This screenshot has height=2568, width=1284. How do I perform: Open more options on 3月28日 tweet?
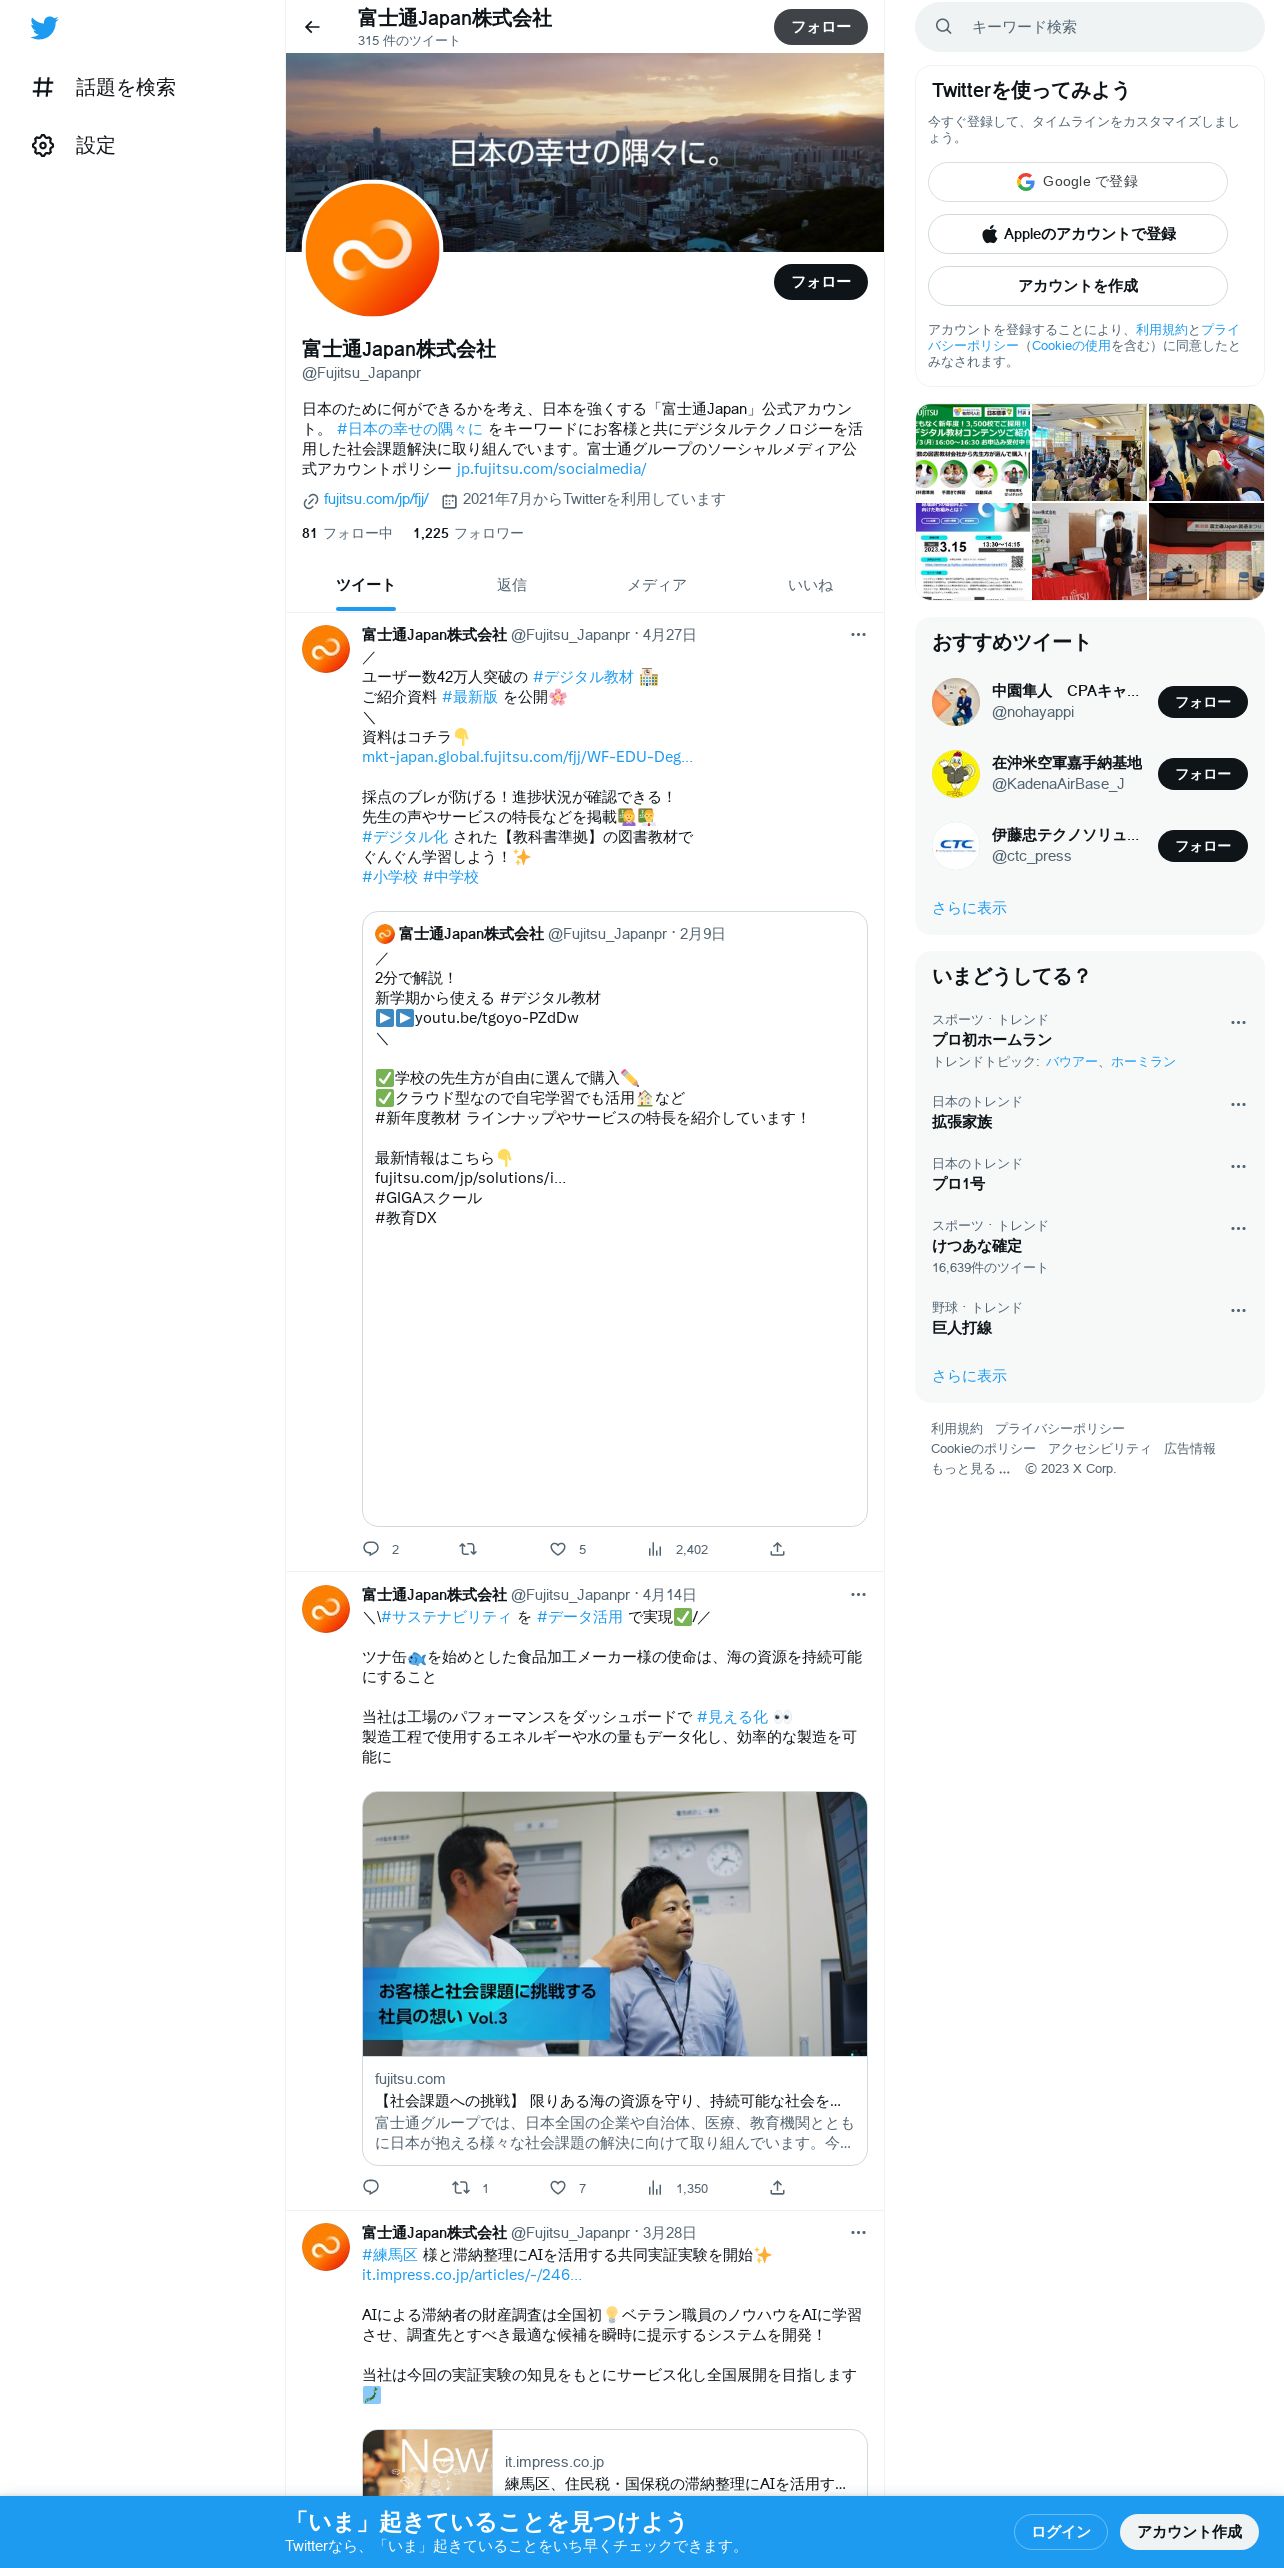tap(858, 2233)
